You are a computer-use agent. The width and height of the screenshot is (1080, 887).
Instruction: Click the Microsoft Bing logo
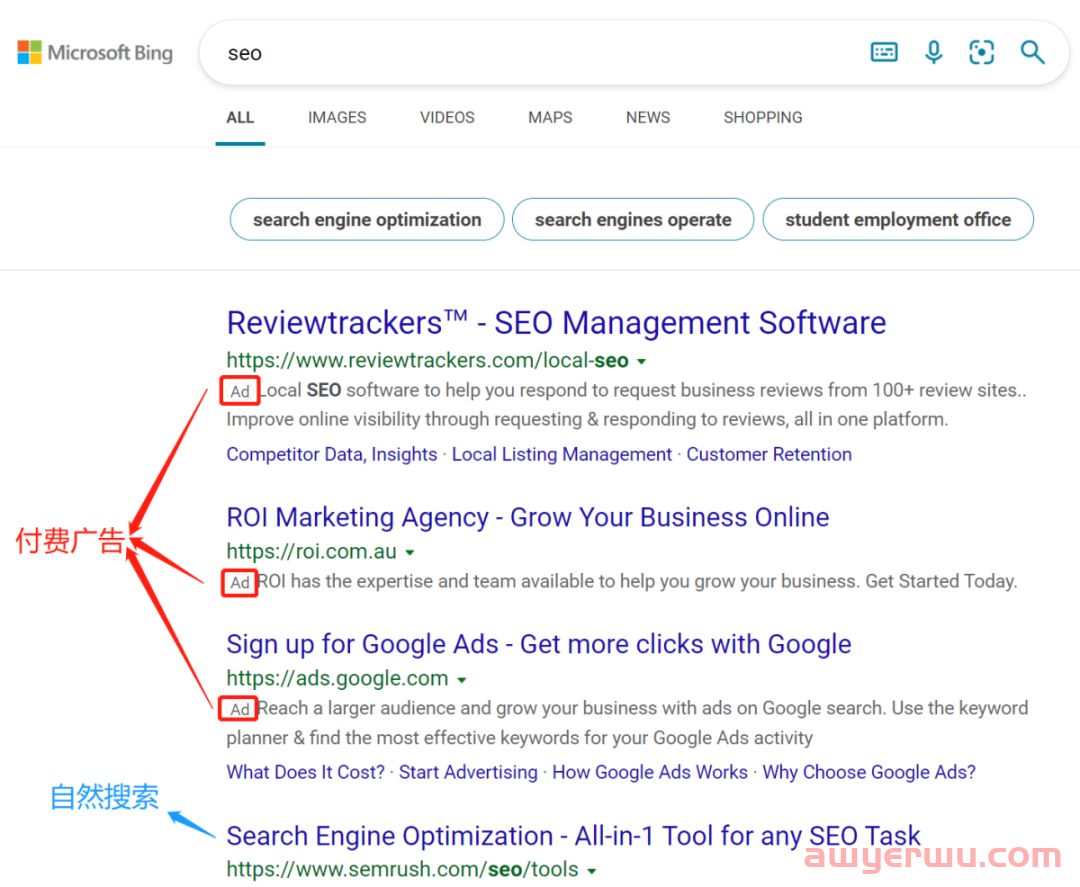[95, 52]
